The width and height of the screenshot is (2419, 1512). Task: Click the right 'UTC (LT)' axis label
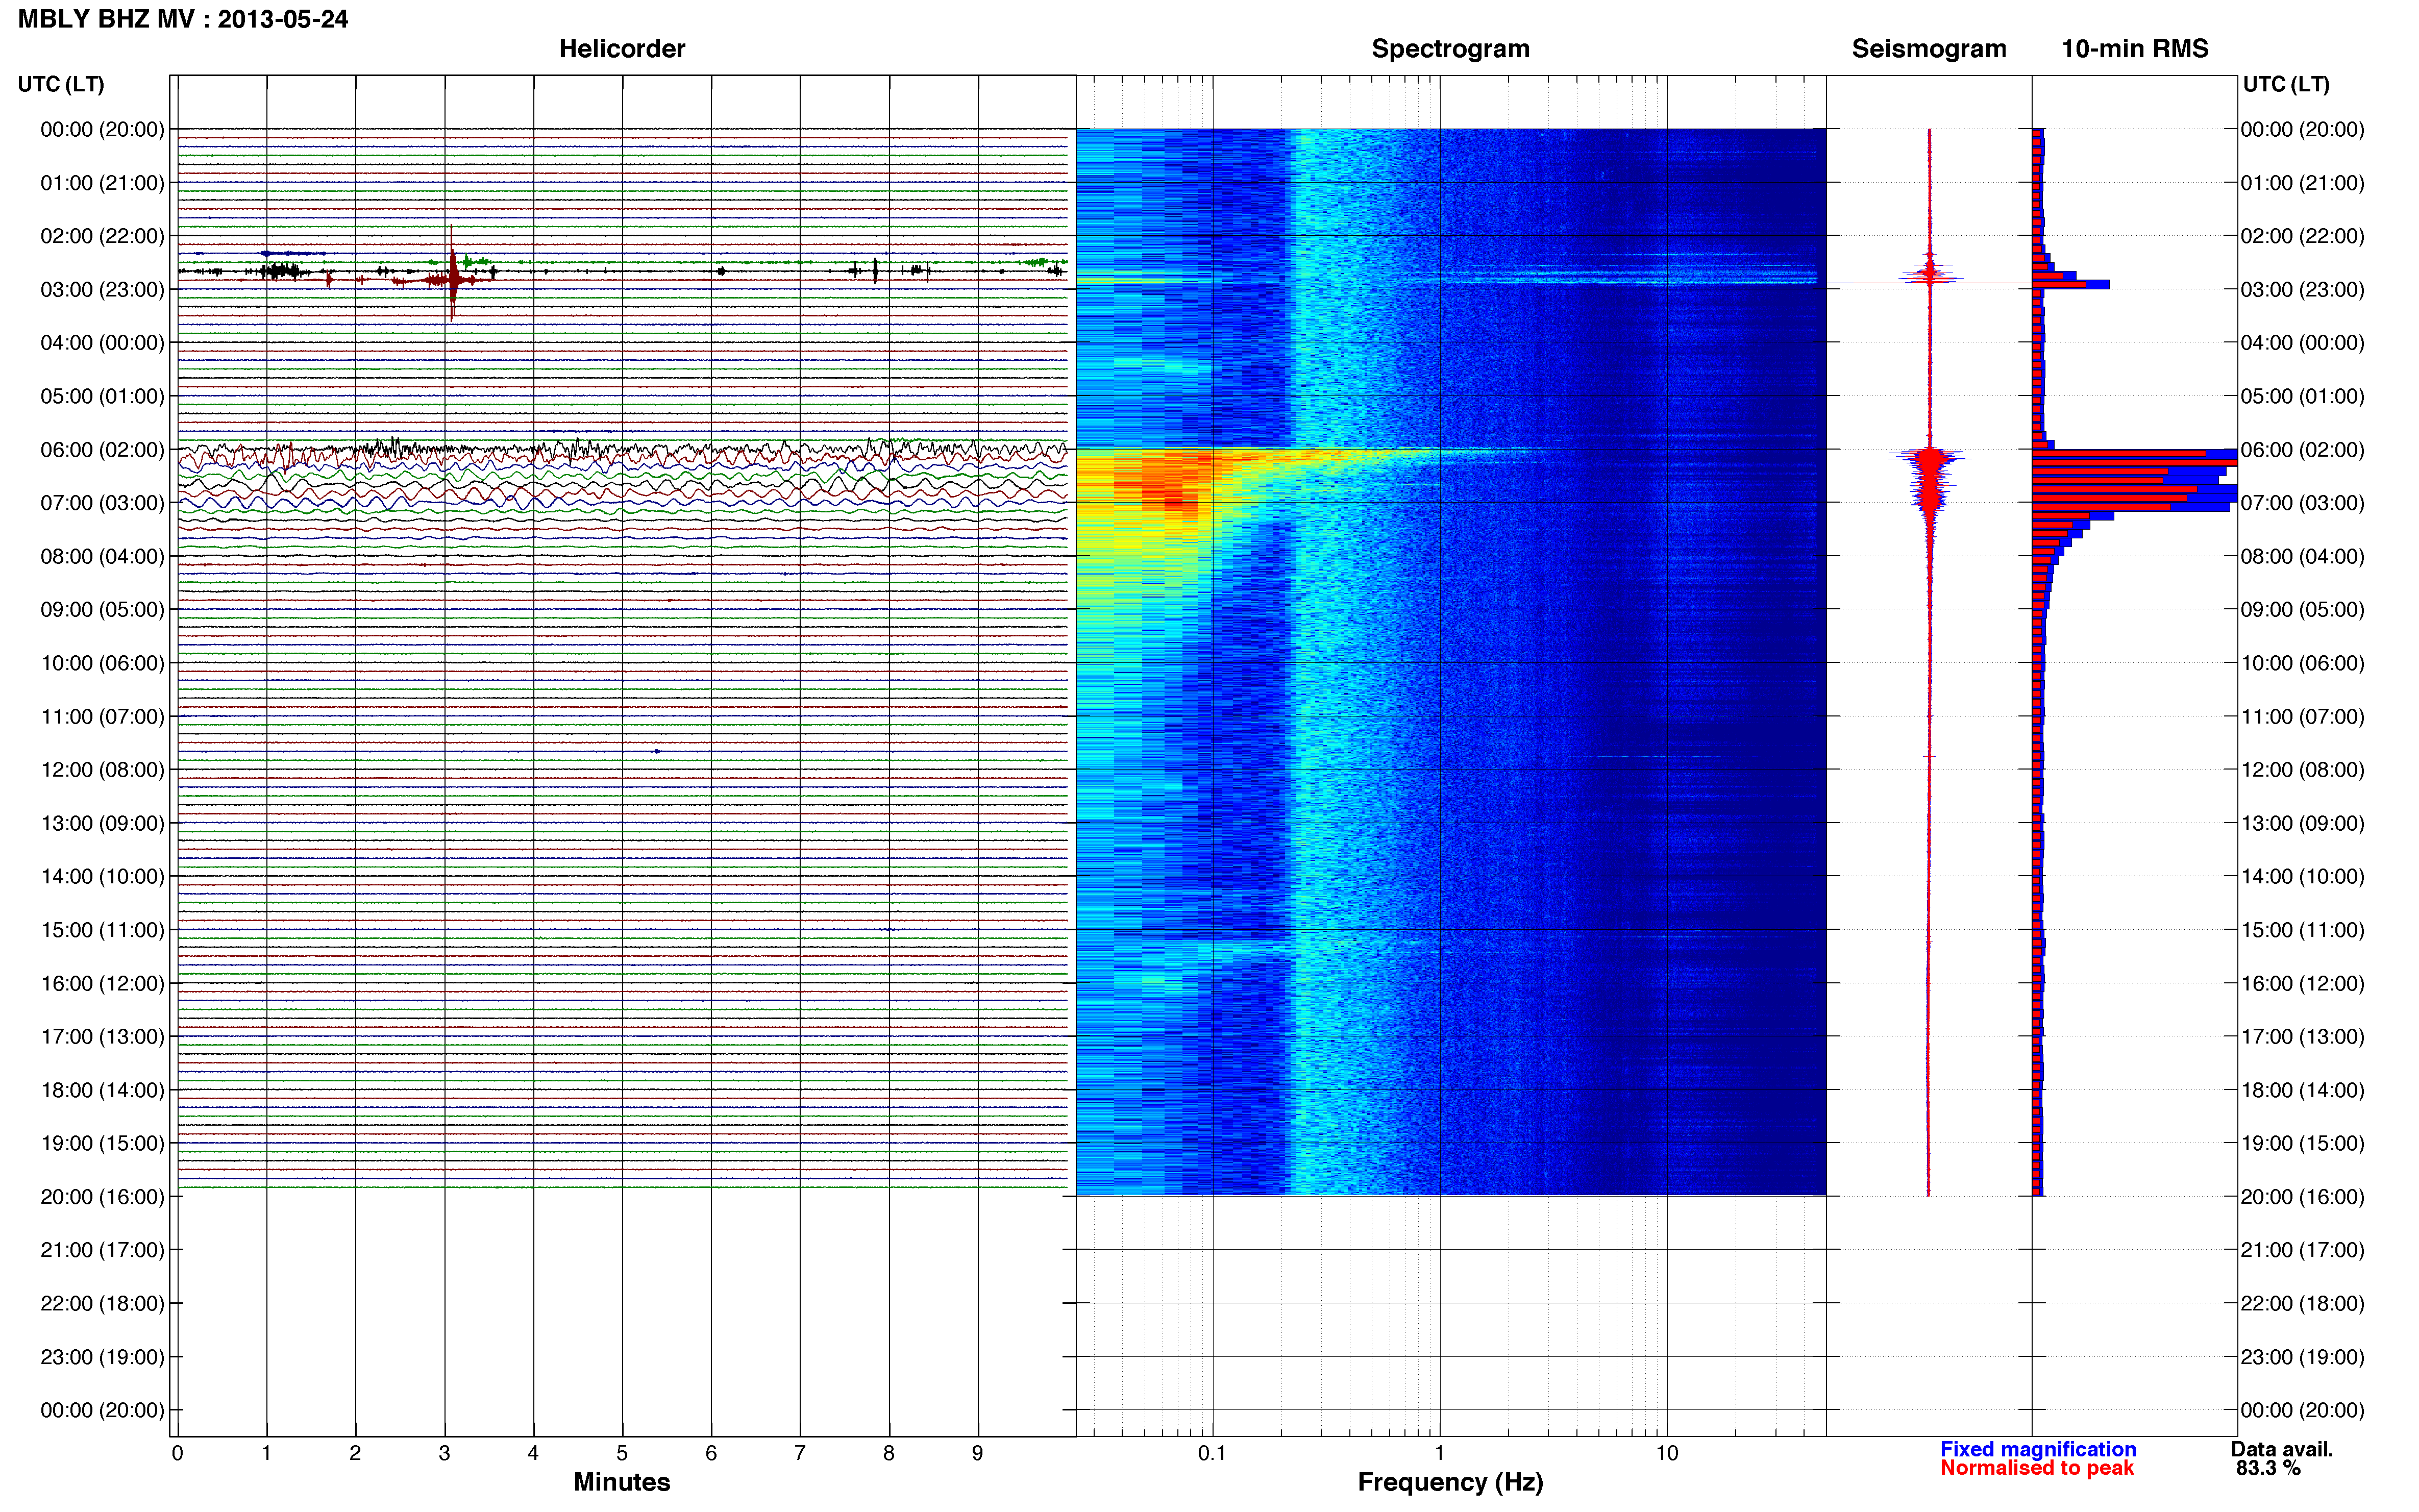pos(2286,84)
